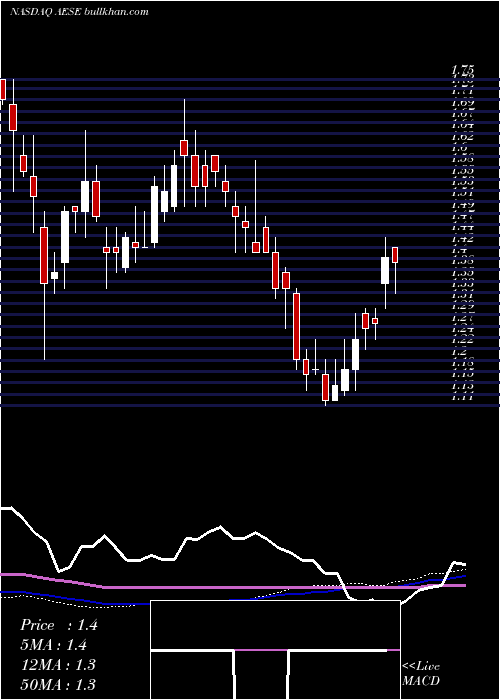Click the white MACD histogram box outline
The image size is (500, 700).
click(x=275, y=650)
